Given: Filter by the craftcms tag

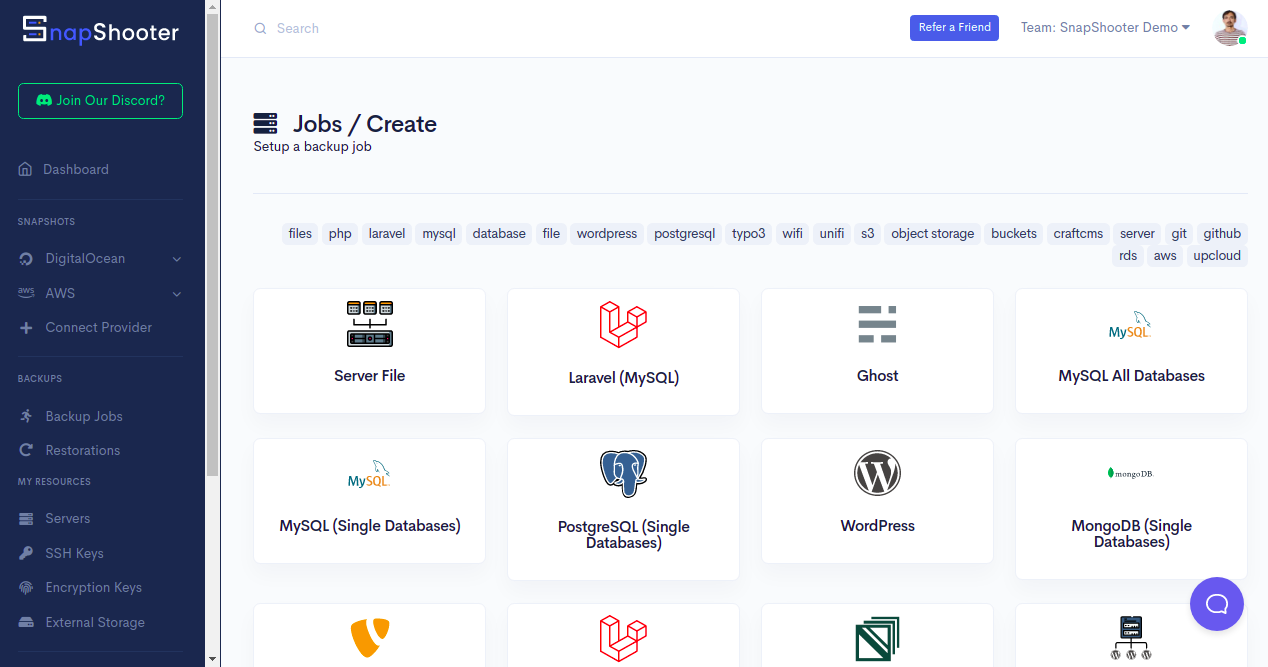Looking at the screenshot, I should 1078,234.
